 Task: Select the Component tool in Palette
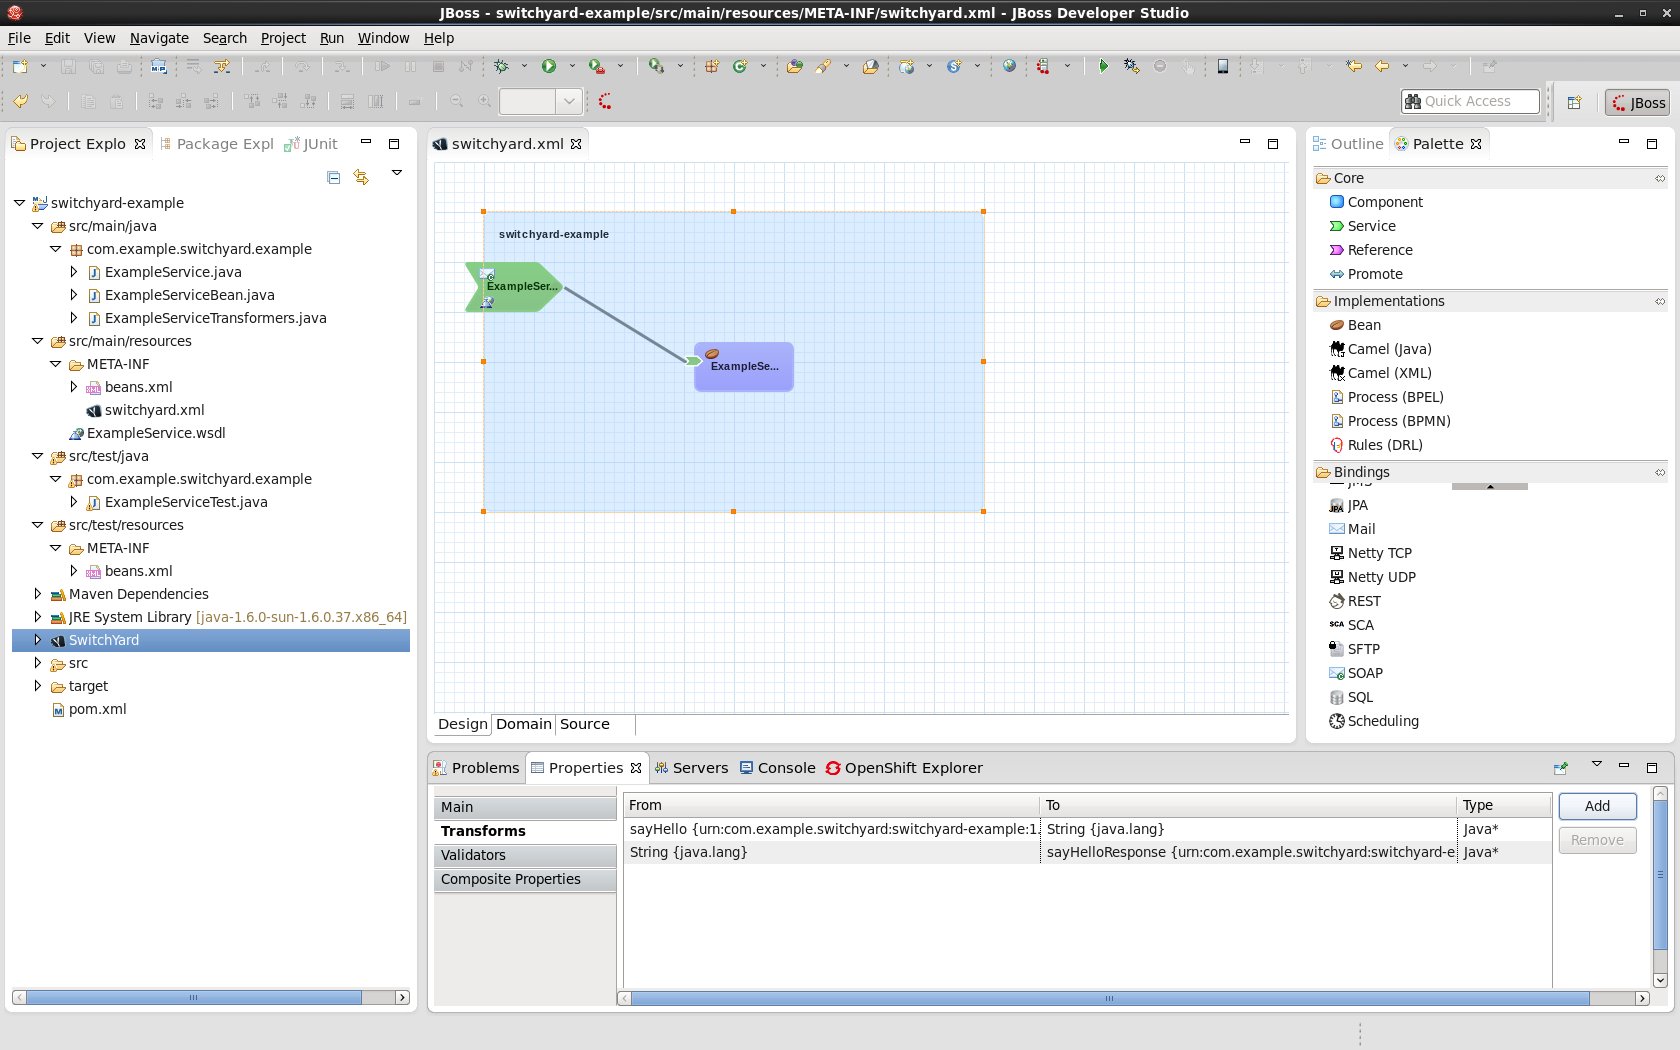click(x=1375, y=202)
